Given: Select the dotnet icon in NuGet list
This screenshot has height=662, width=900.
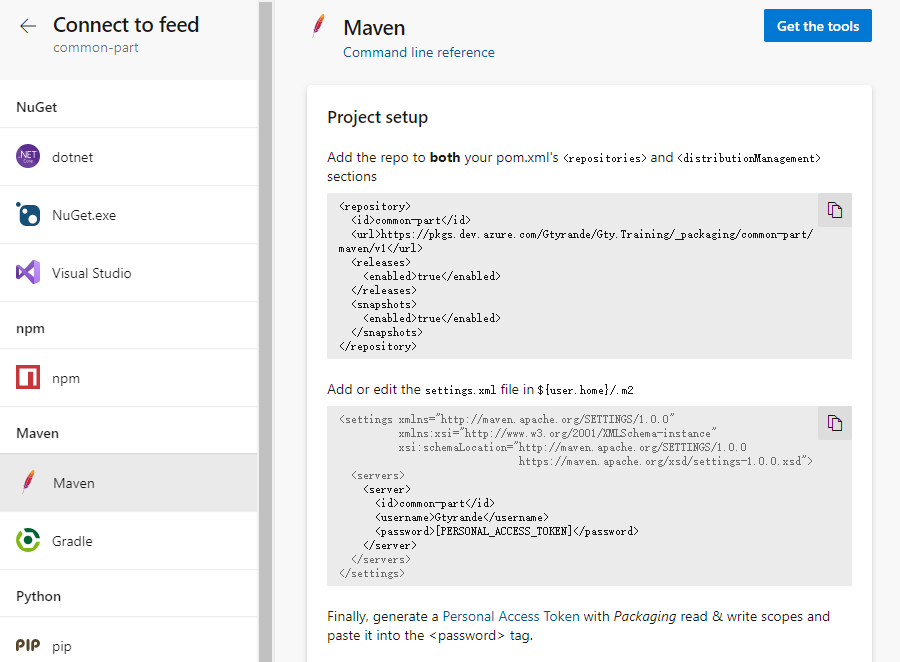Looking at the screenshot, I should point(28,157).
